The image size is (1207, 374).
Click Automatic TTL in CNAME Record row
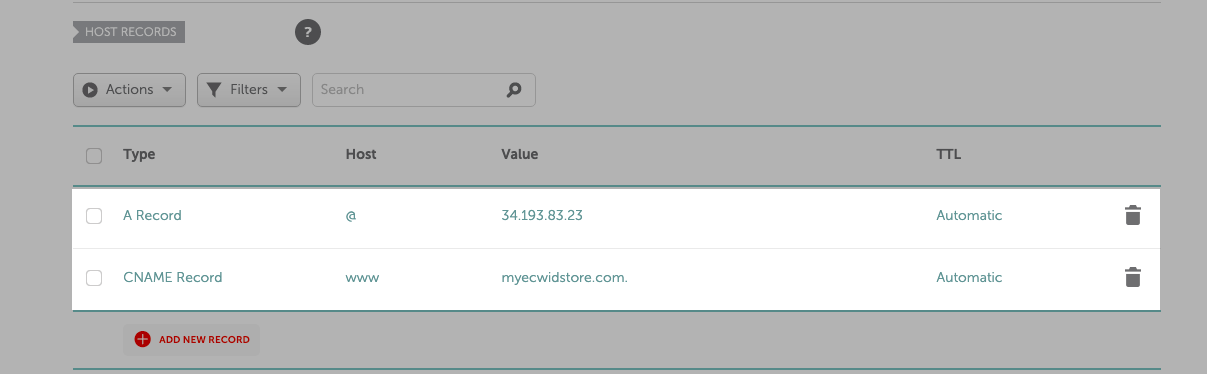pos(969,277)
